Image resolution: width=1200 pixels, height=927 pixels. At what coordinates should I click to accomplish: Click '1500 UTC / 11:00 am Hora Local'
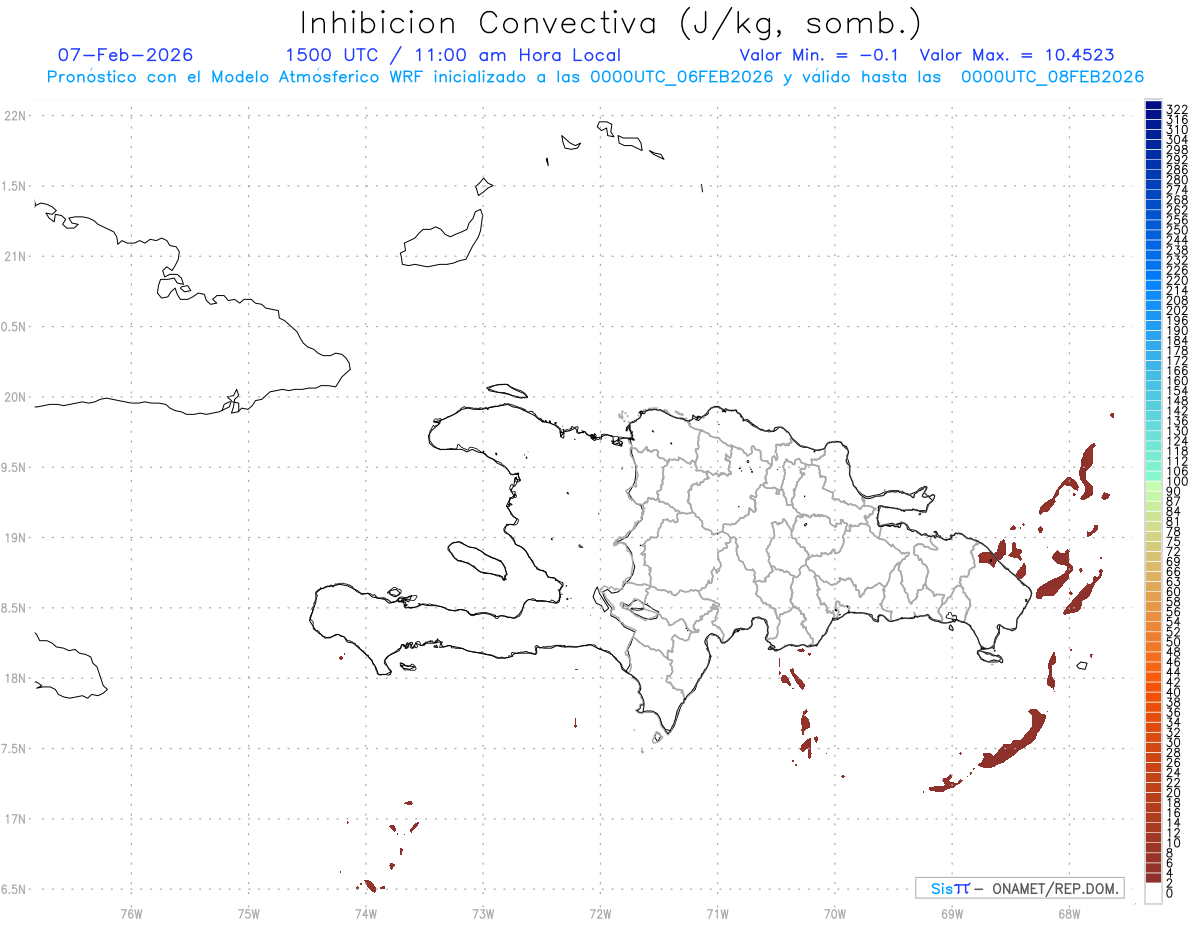(x=453, y=55)
